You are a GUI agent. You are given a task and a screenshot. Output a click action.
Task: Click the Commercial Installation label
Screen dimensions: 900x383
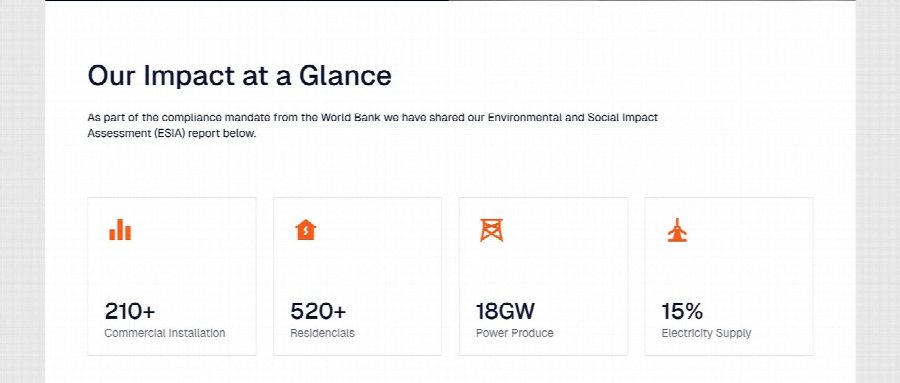(165, 333)
